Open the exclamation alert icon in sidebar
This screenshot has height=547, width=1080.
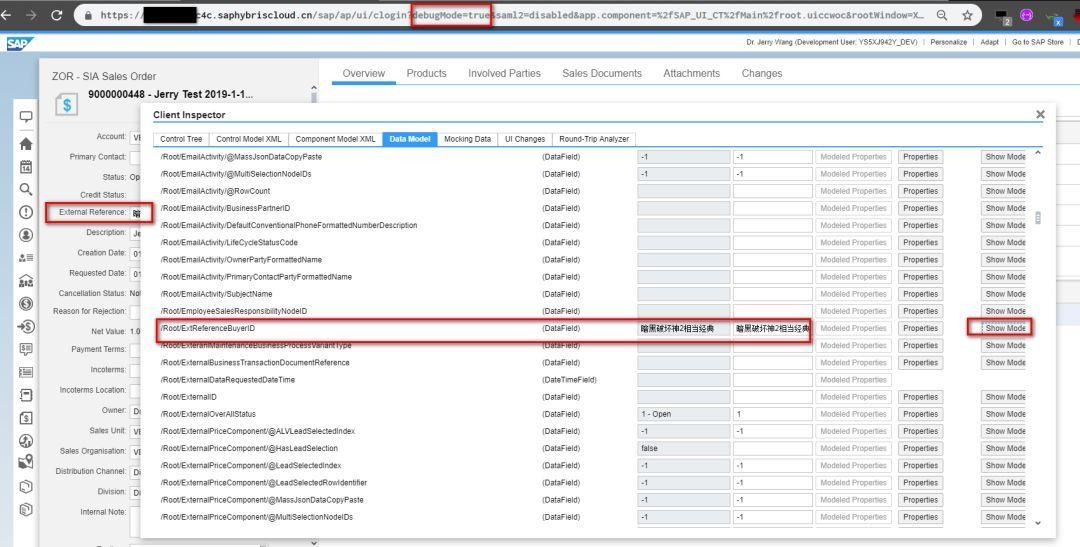coord(25,212)
